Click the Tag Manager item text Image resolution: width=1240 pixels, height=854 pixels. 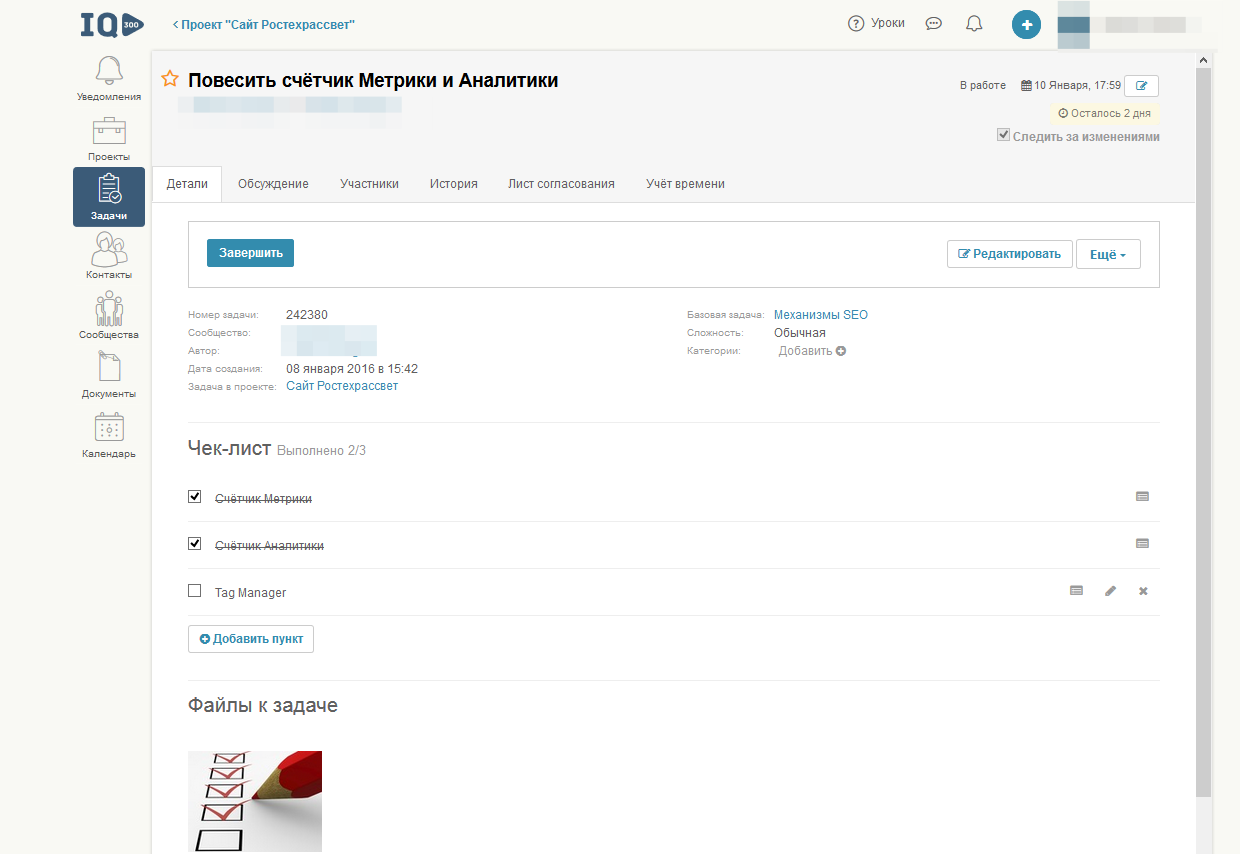click(x=251, y=593)
